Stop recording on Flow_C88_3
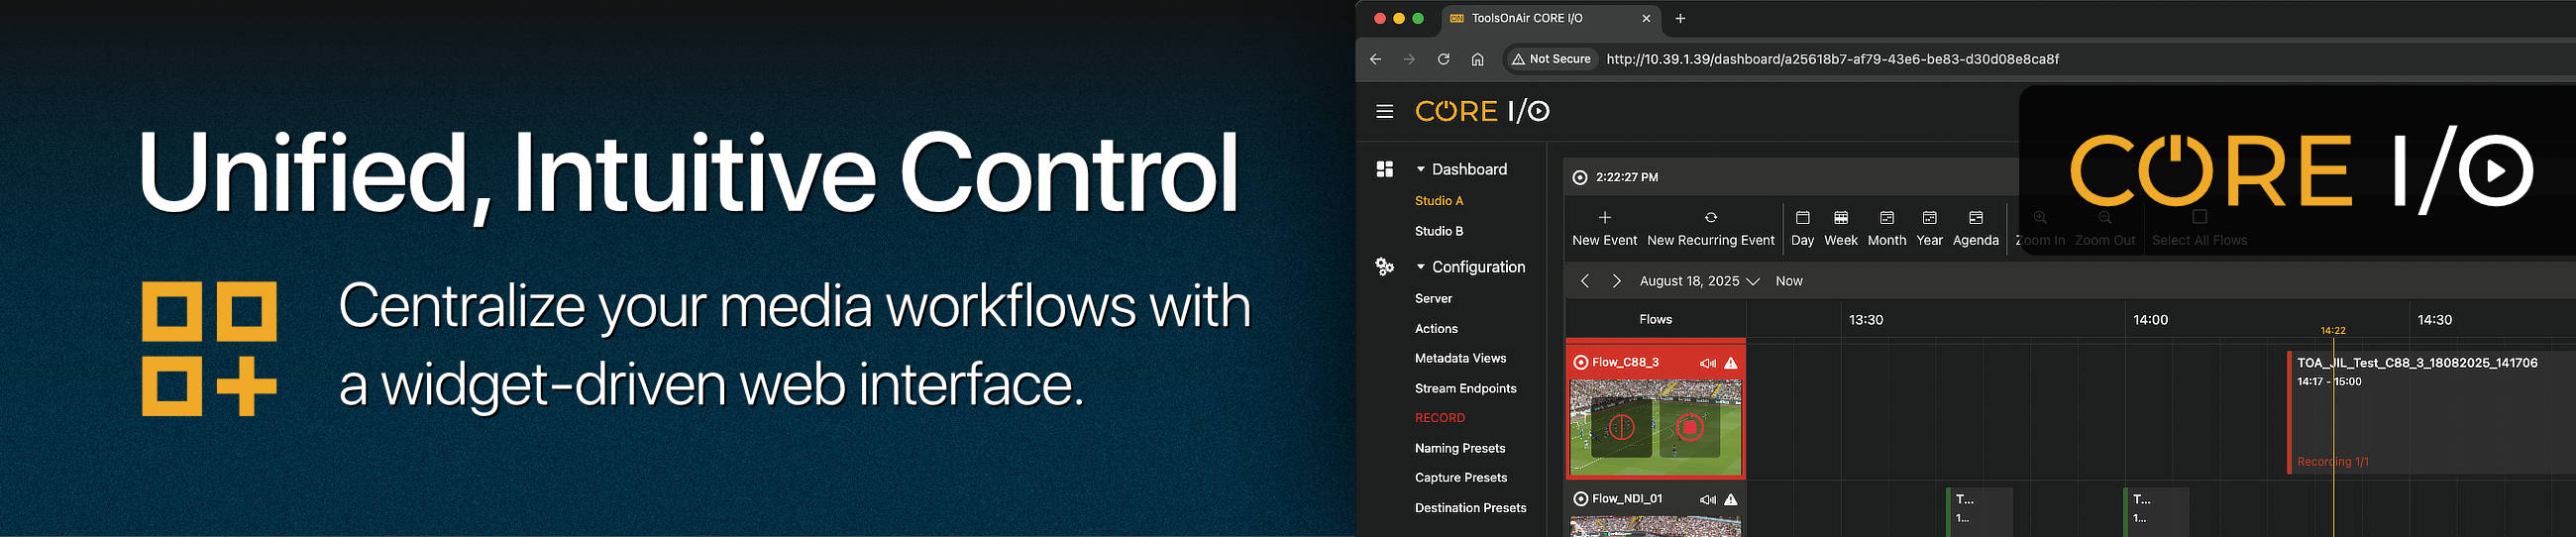Viewport: 2576px width, 537px height. [1689, 428]
